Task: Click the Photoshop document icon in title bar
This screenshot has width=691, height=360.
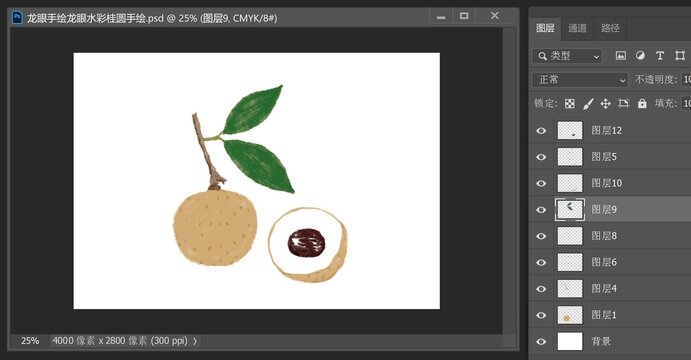Action: [x=17, y=18]
